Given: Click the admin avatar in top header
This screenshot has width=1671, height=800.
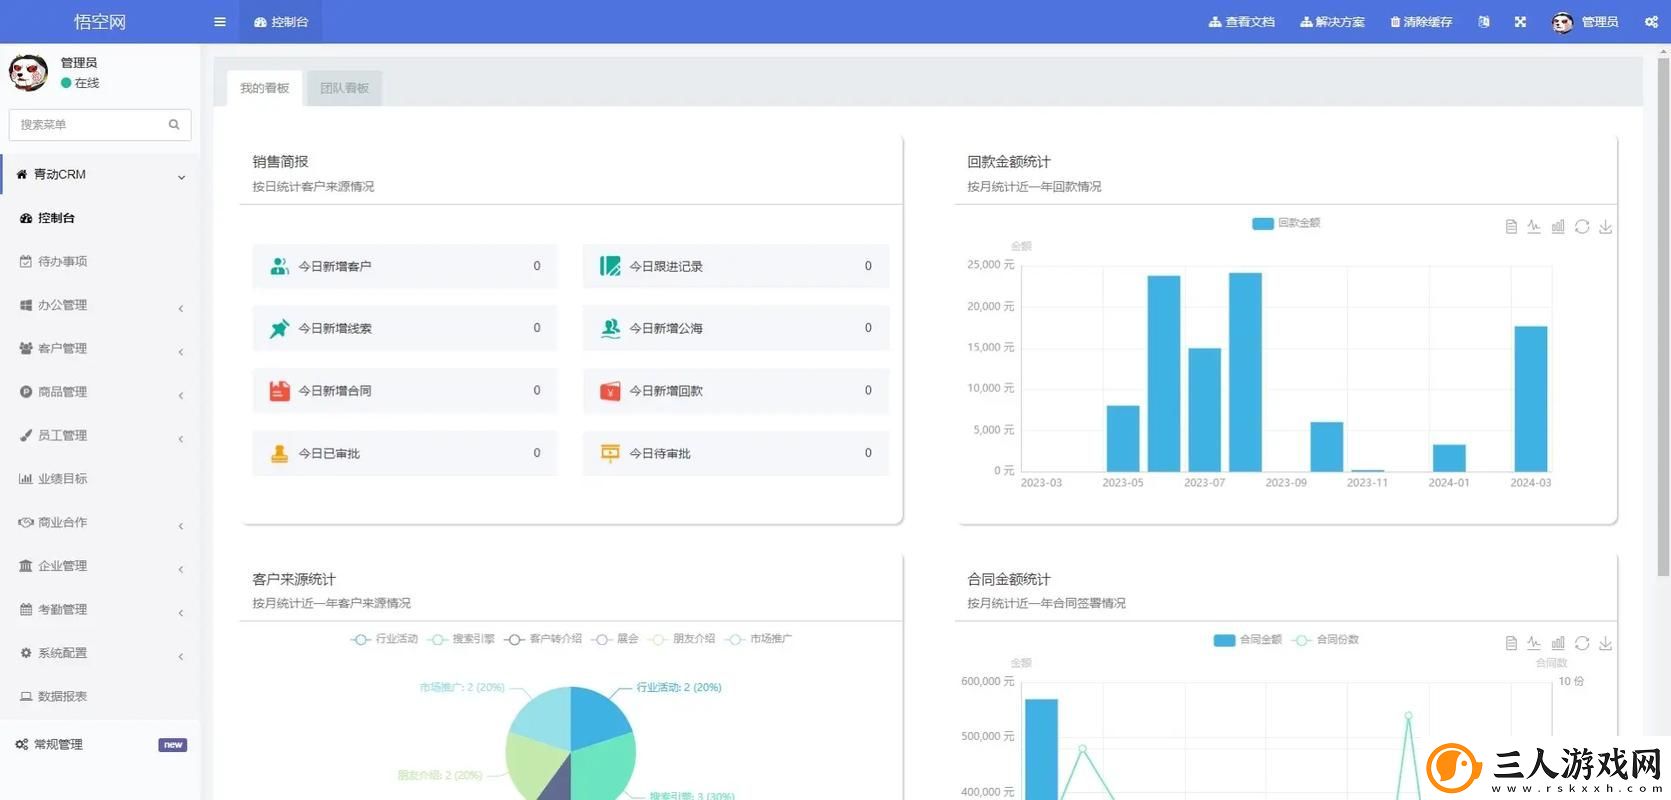Looking at the screenshot, I should (1562, 22).
